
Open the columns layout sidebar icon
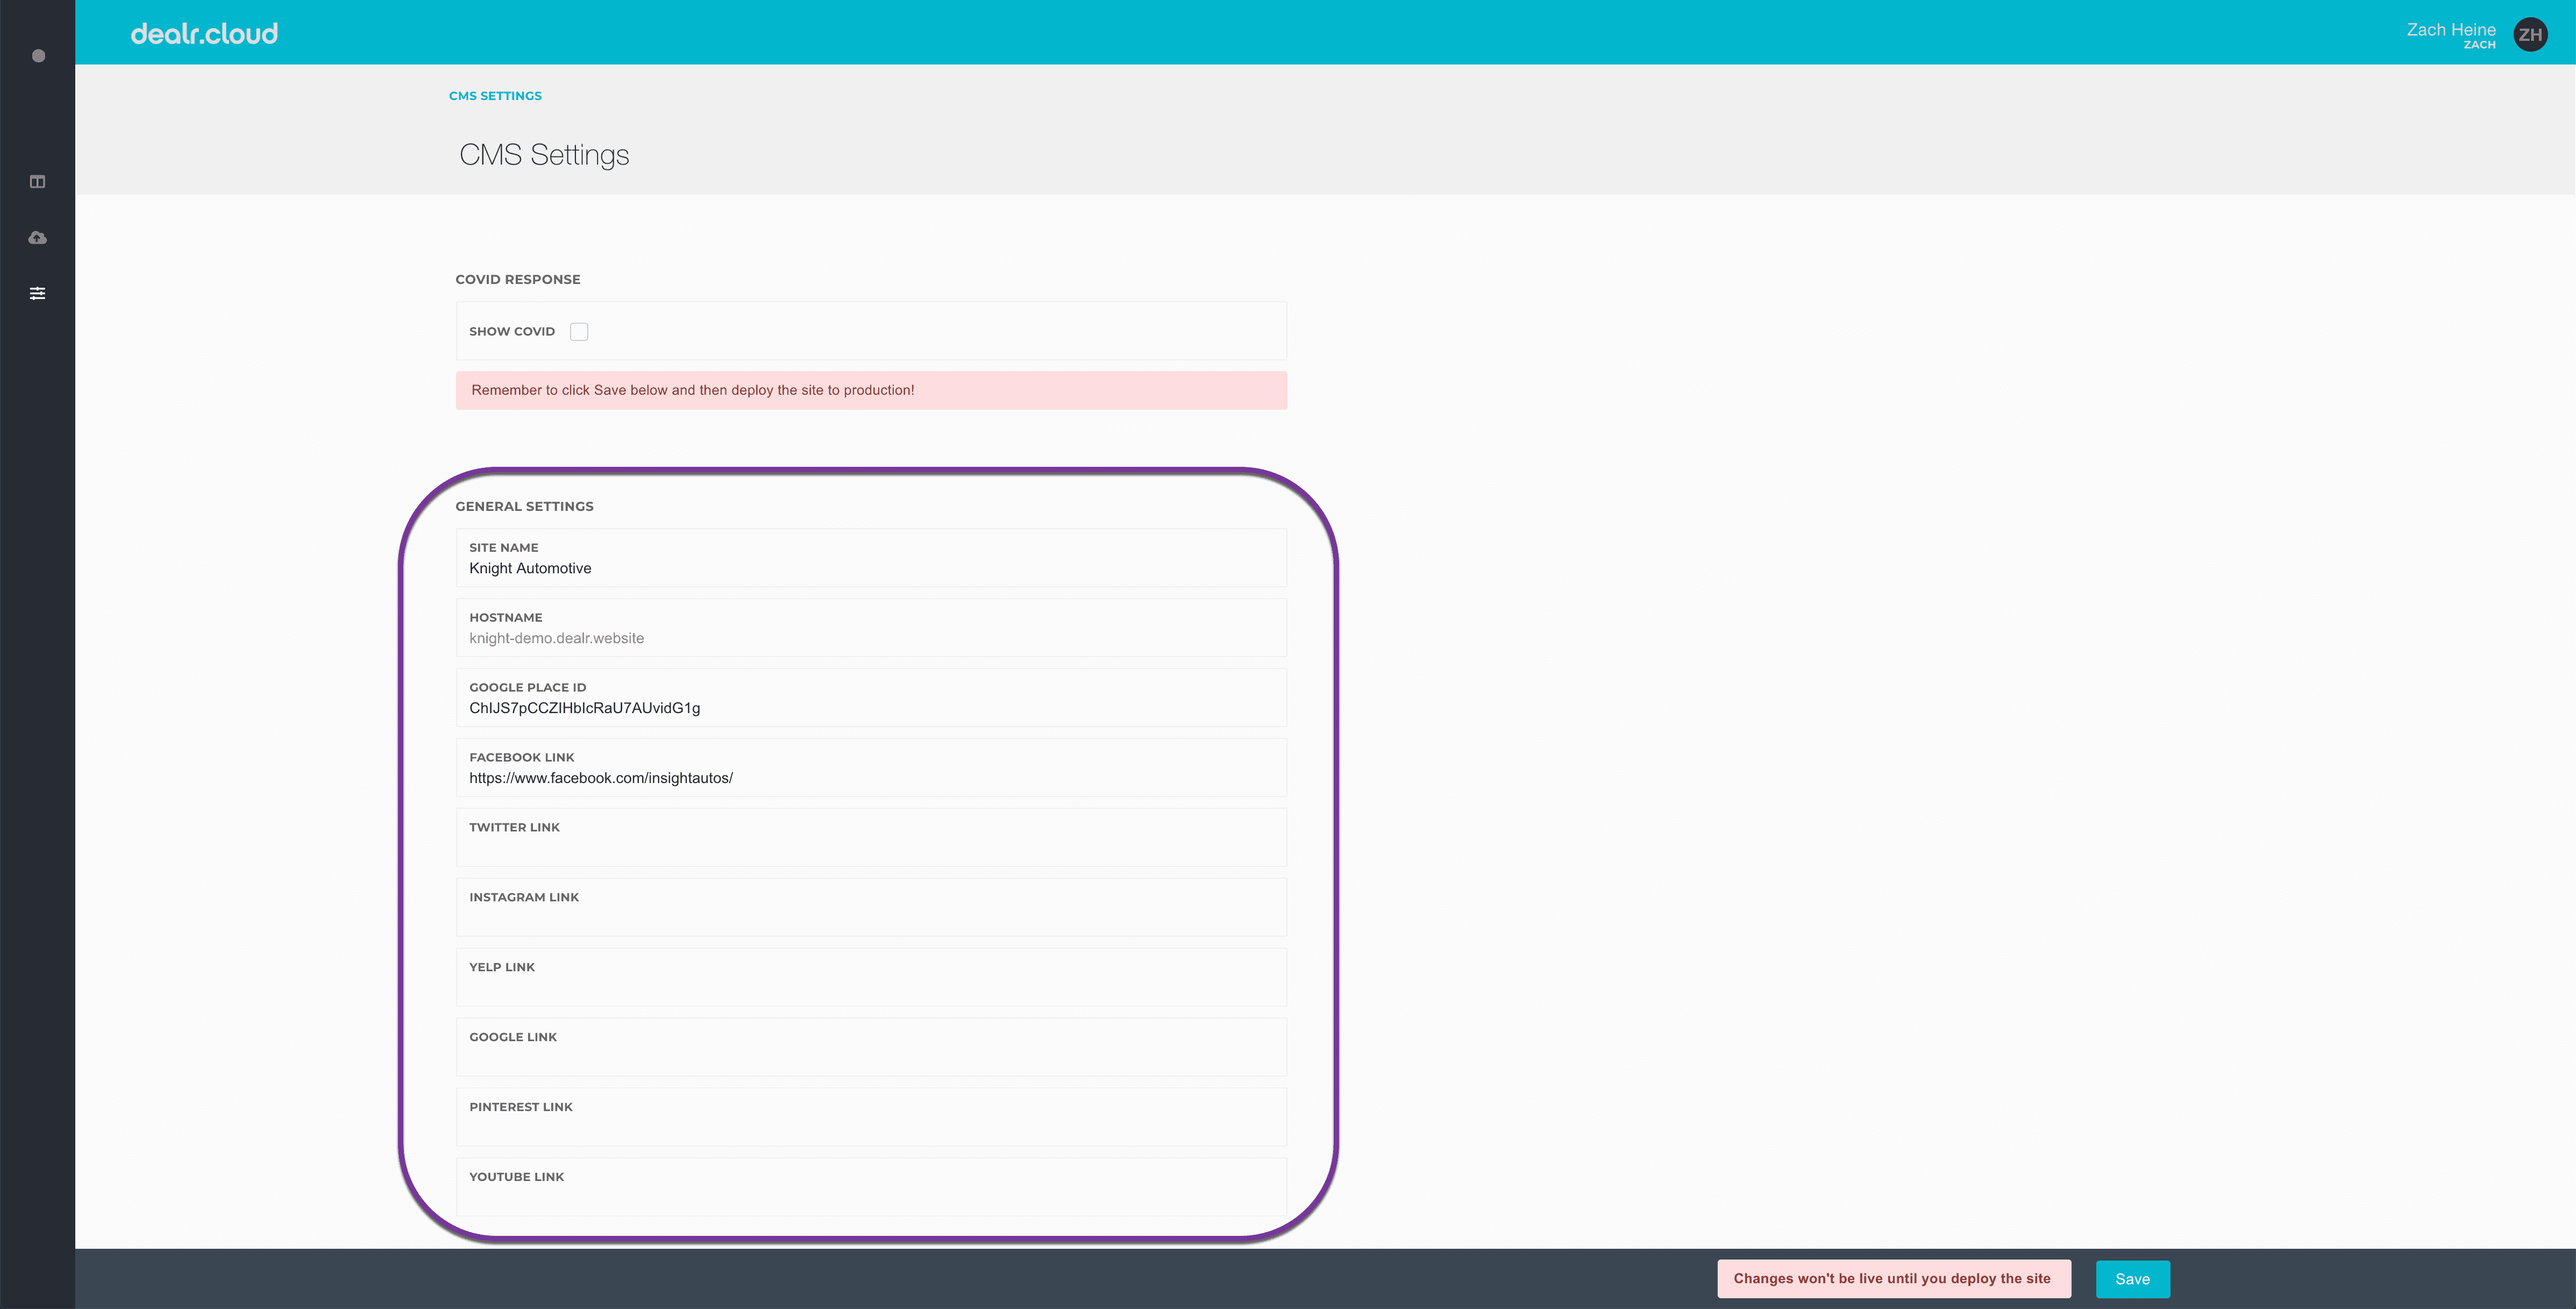pos(38,182)
